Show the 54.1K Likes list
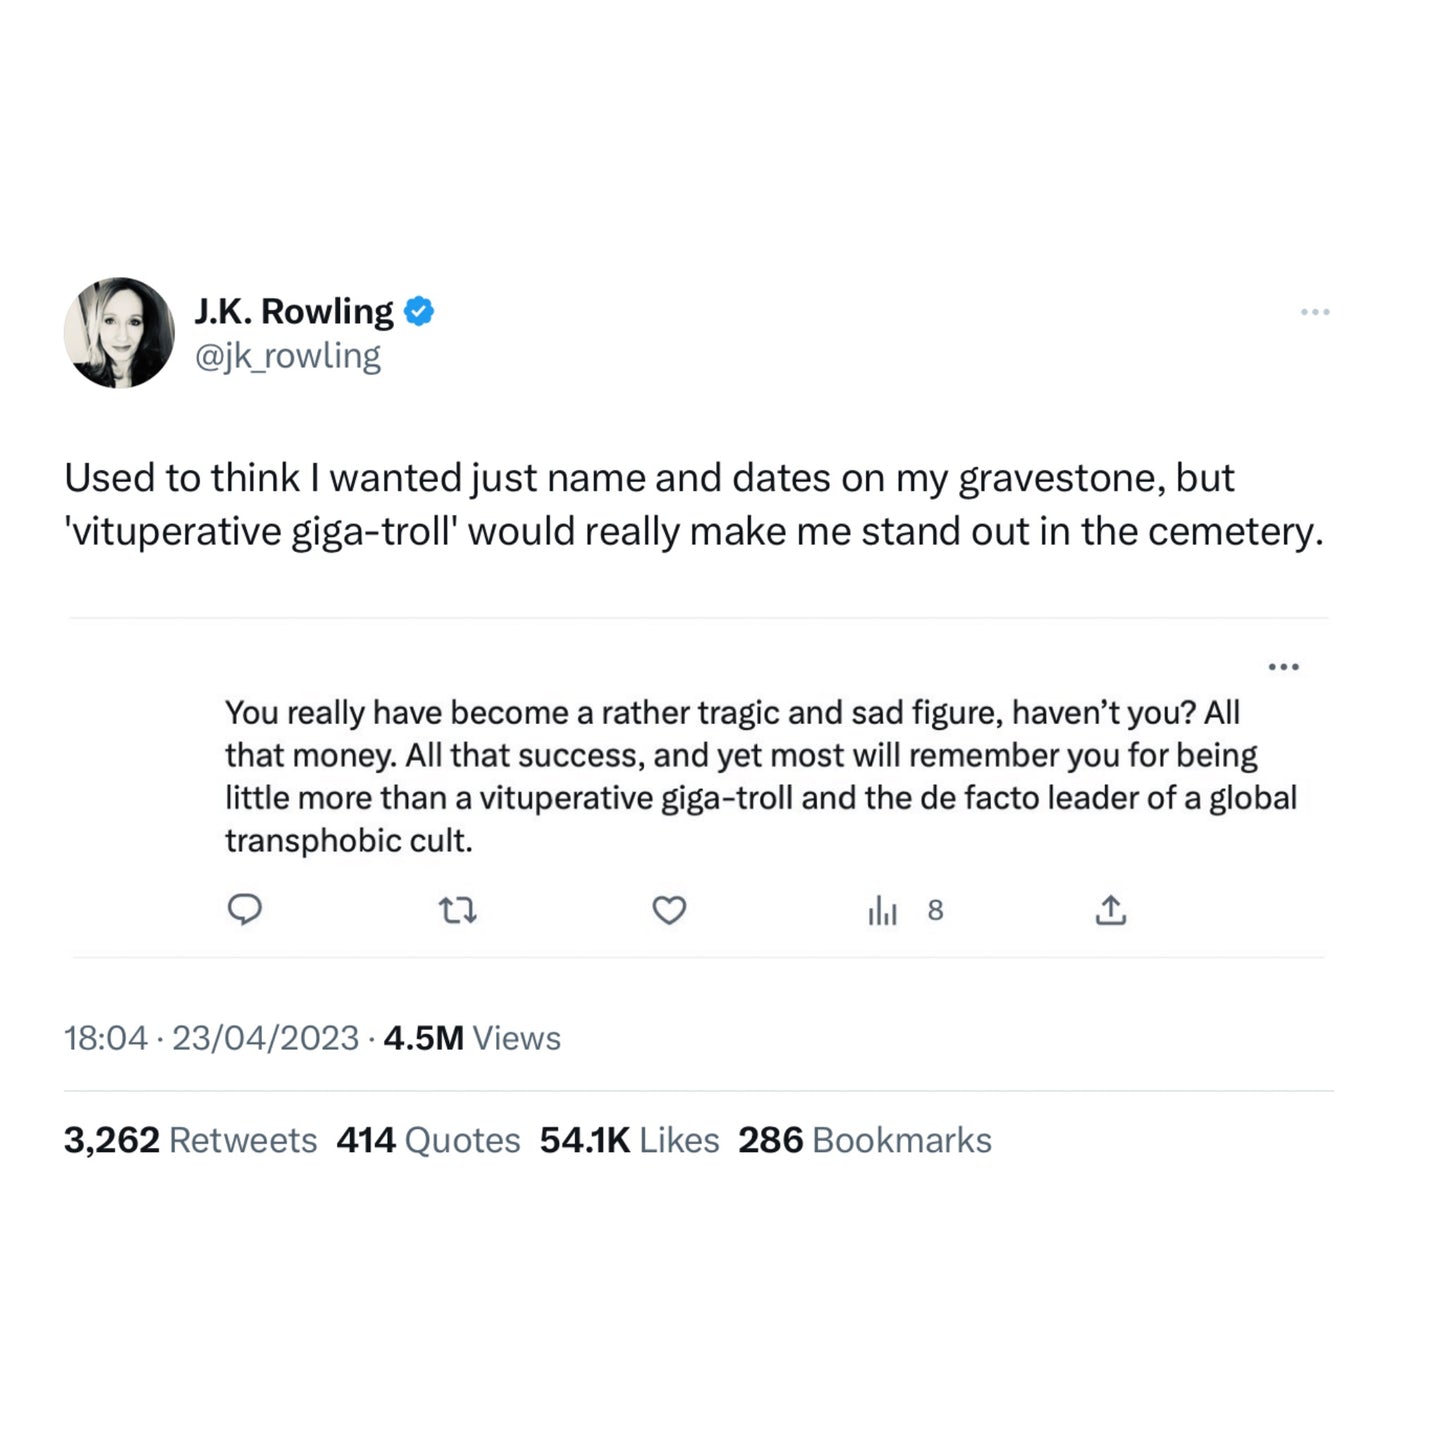Screen dimensions: 1445x1444 tap(629, 1140)
